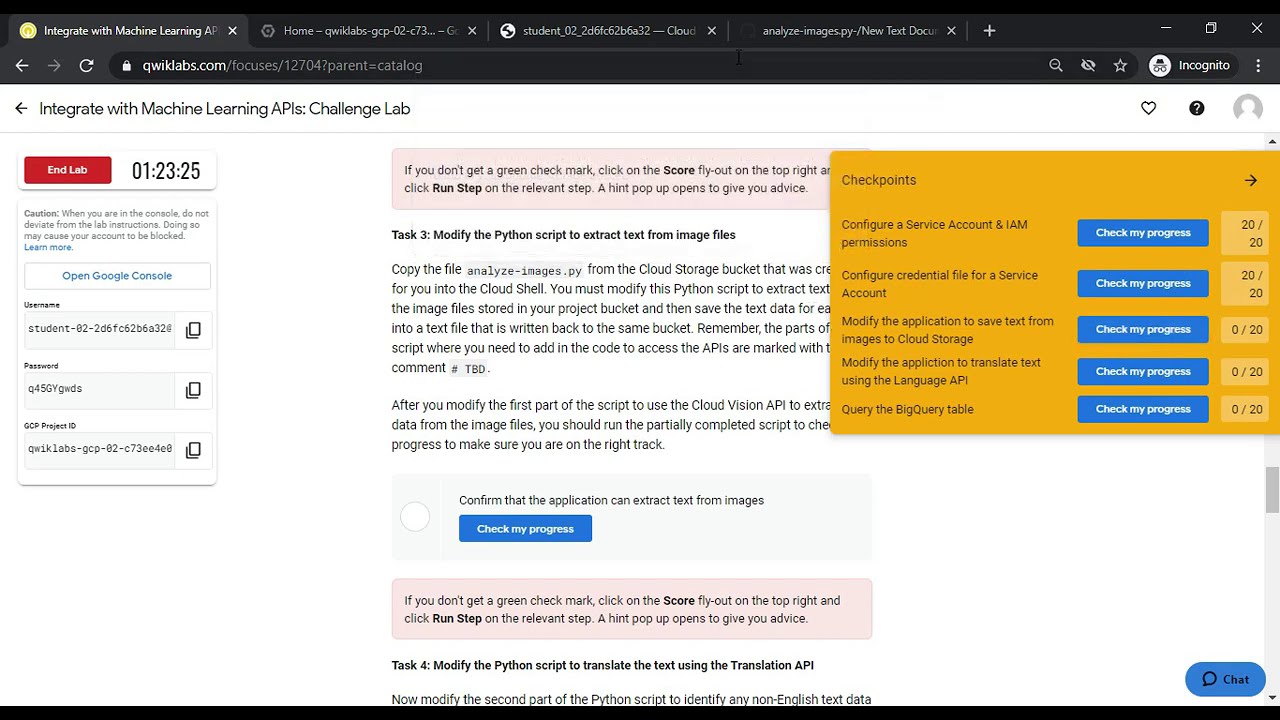Open the zoom magnifier icon in address bar
Viewport: 1280px width, 720px height.
pyautogui.click(x=1056, y=65)
